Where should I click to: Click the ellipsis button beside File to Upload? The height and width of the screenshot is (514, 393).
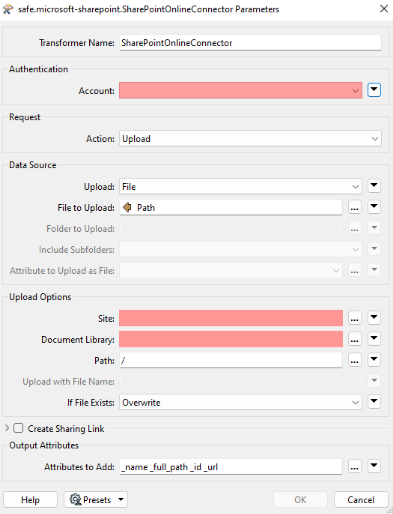354,208
